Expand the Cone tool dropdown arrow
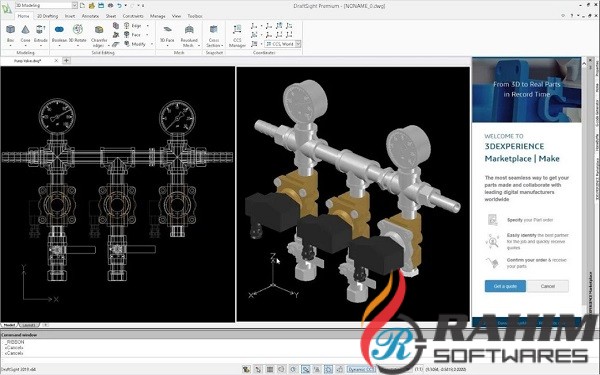The image size is (600, 375). point(25,46)
